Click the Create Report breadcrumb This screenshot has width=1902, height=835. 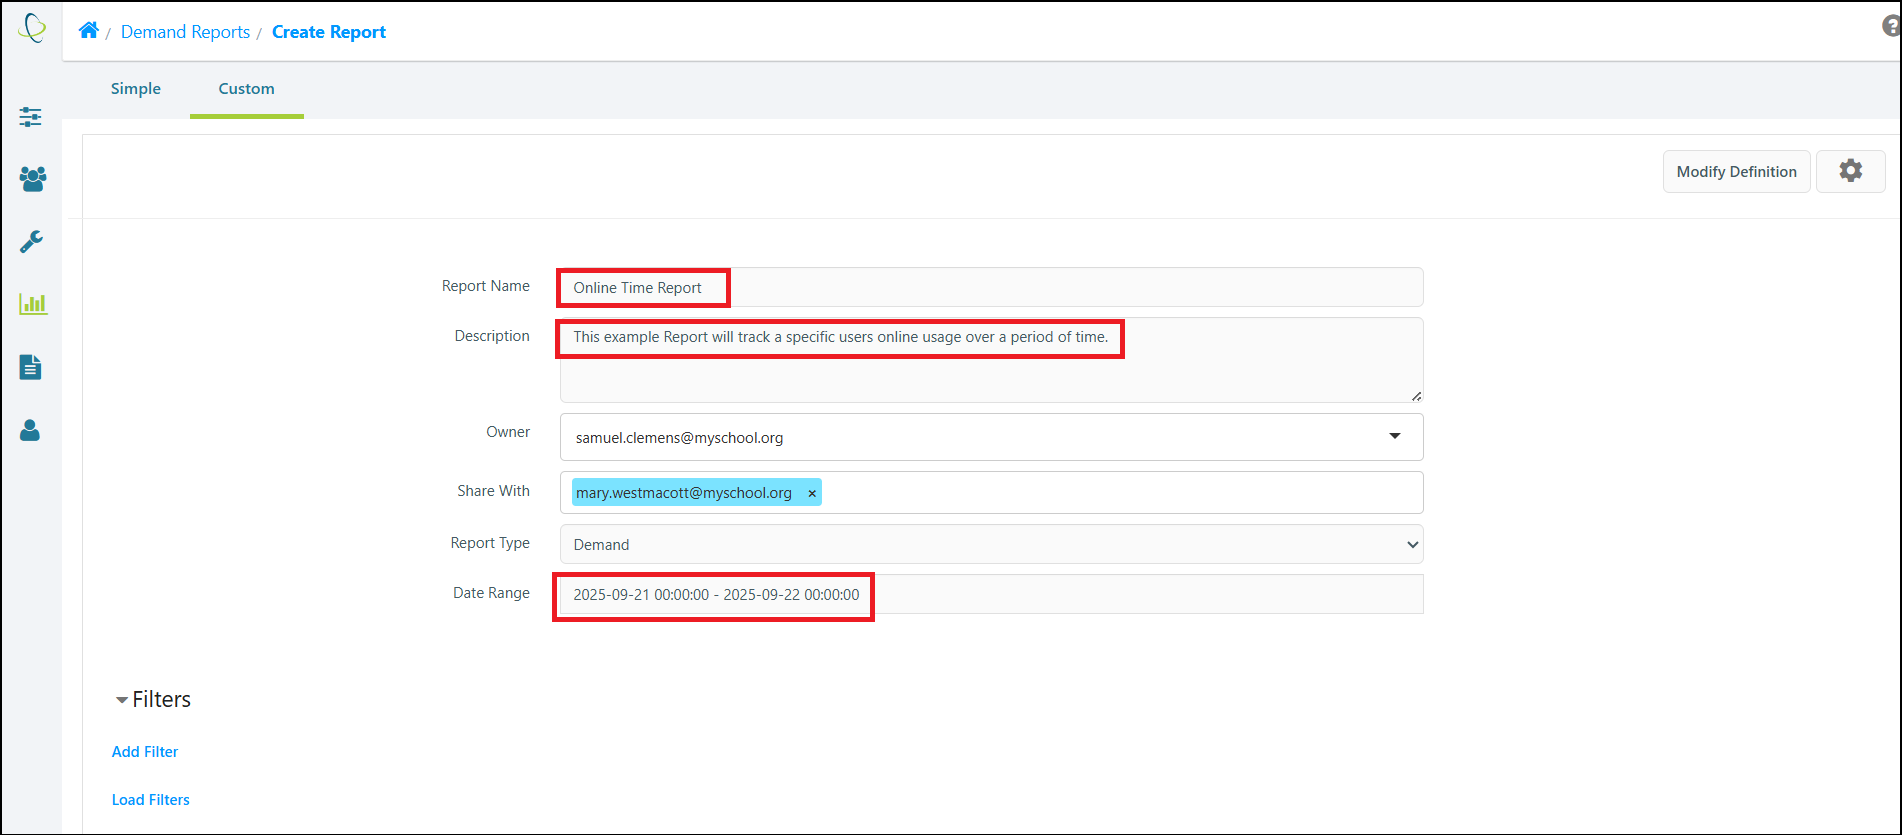pyautogui.click(x=329, y=32)
